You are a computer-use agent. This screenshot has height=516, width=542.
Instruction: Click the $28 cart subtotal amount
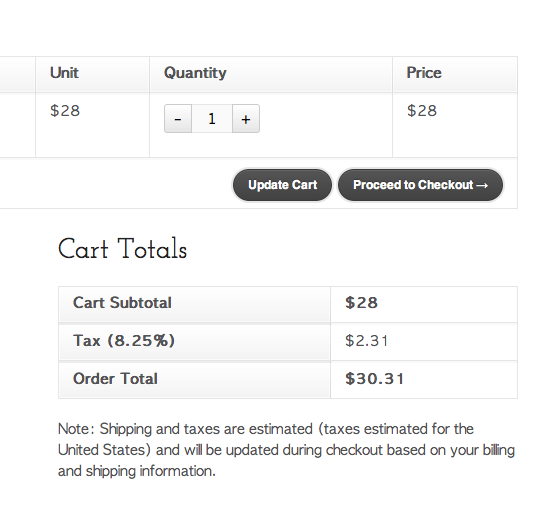(x=361, y=303)
